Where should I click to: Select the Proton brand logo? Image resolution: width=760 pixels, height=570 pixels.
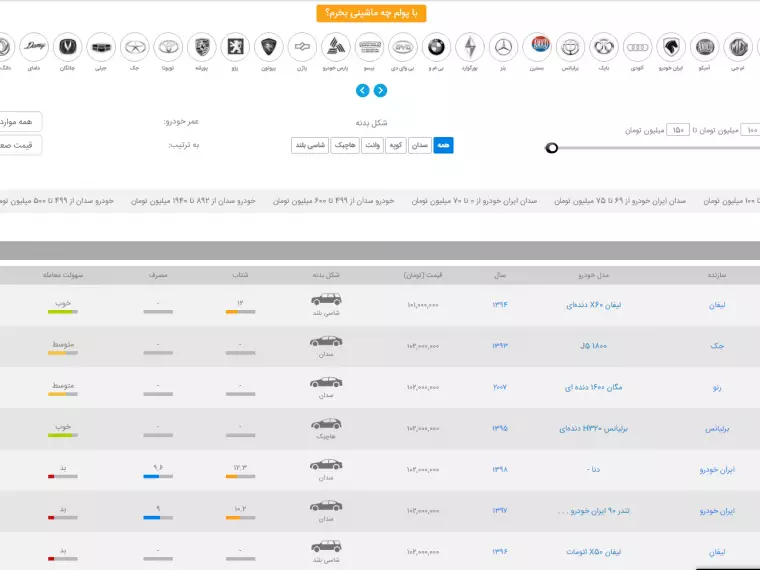pyautogui.click(x=269, y=47)
